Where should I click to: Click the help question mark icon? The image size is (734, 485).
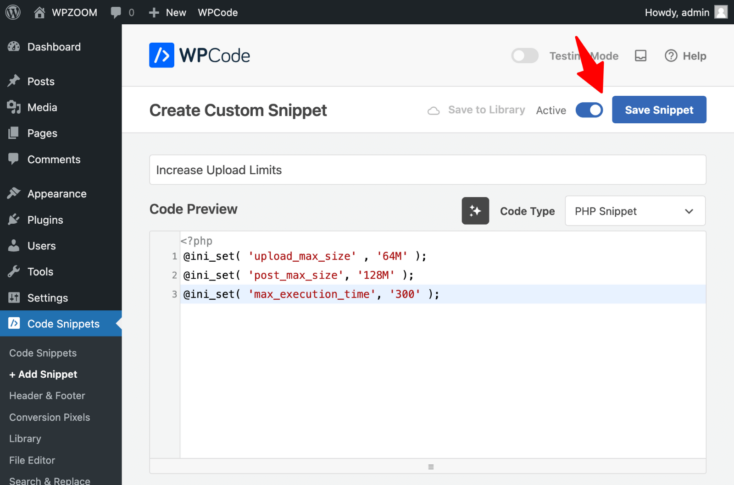pos(671,56)
